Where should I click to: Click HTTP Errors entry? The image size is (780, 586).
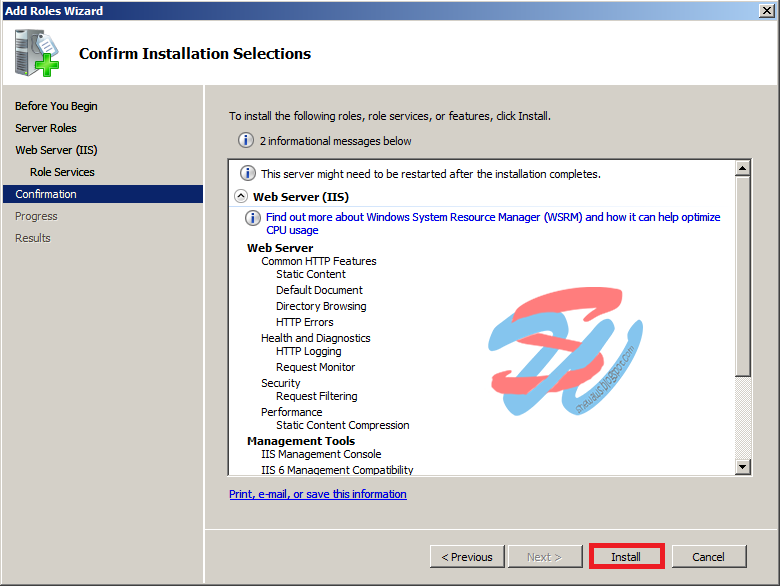(x=305, y=322)
